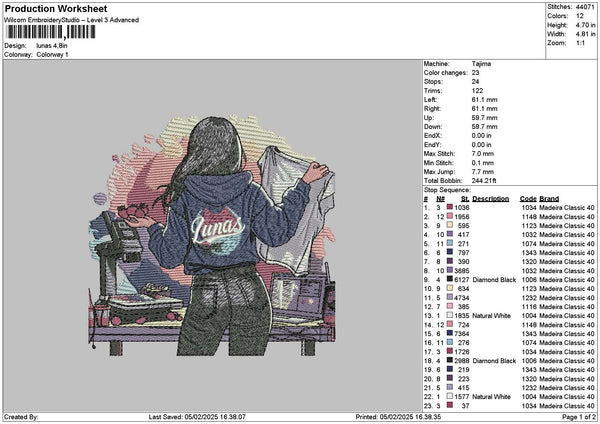Click the pink swatch beside stitch count 1956

pos(450,217)
